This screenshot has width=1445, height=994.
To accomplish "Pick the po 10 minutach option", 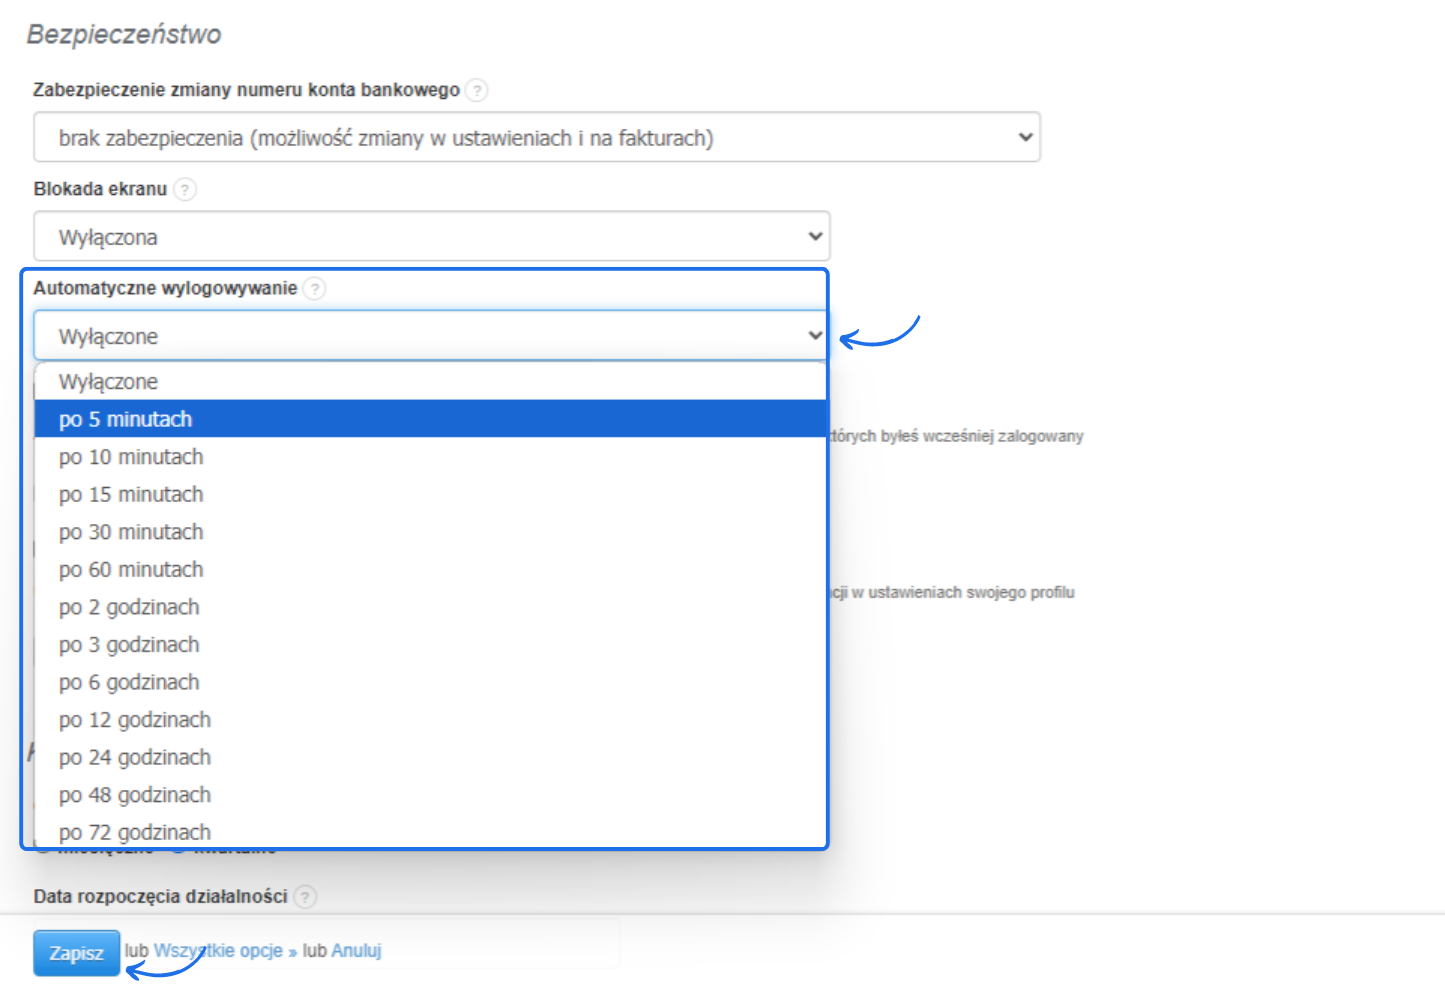I will coord(431,457).
